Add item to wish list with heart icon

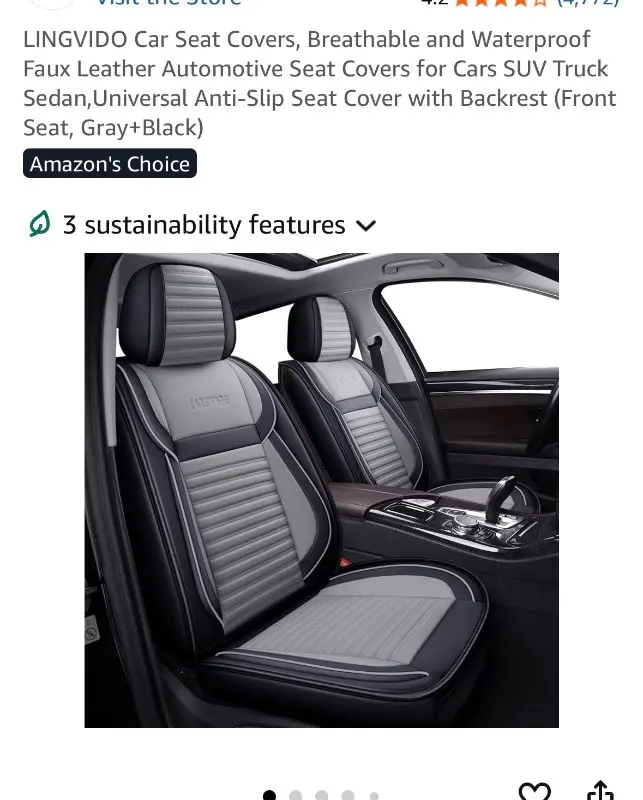tap(534, 791)
